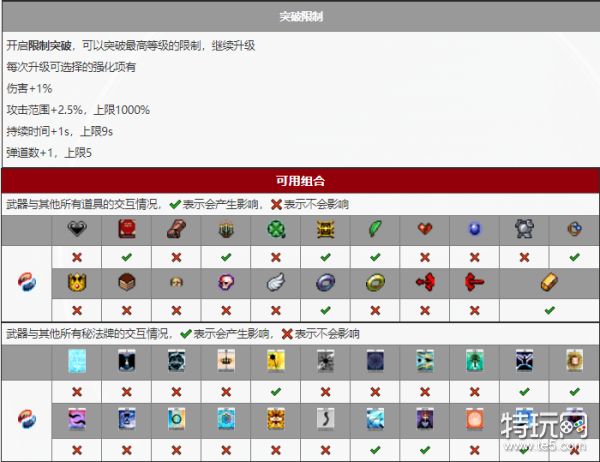Click the red cross under Hollow Heart

(x=77, y=256)
